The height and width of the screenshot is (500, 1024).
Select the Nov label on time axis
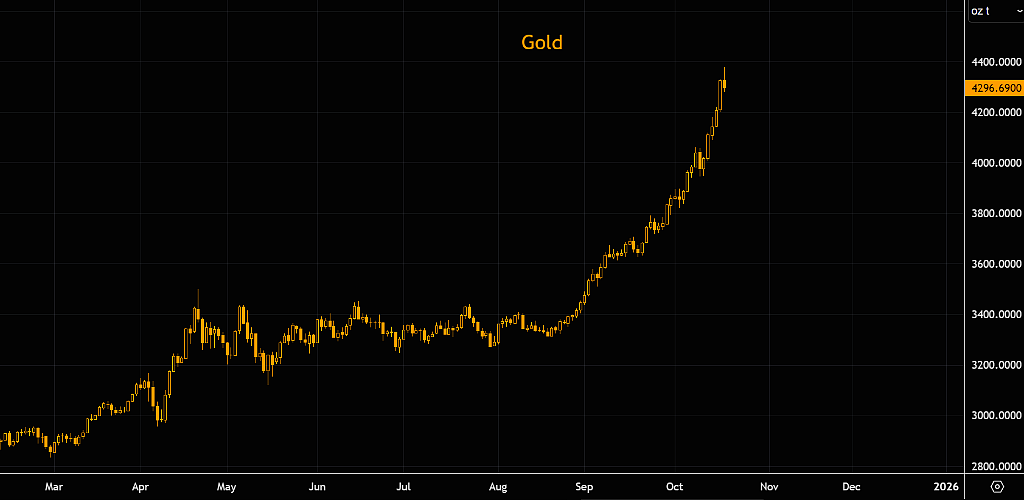769,487
